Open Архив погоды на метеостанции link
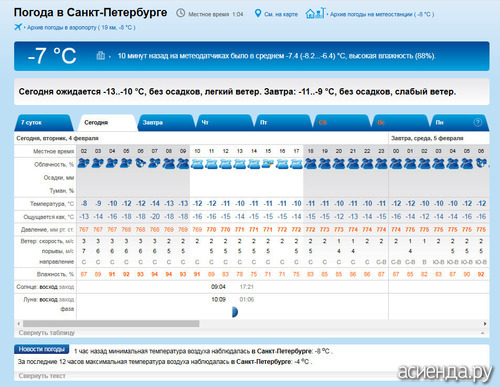 [x=382, y=14]
